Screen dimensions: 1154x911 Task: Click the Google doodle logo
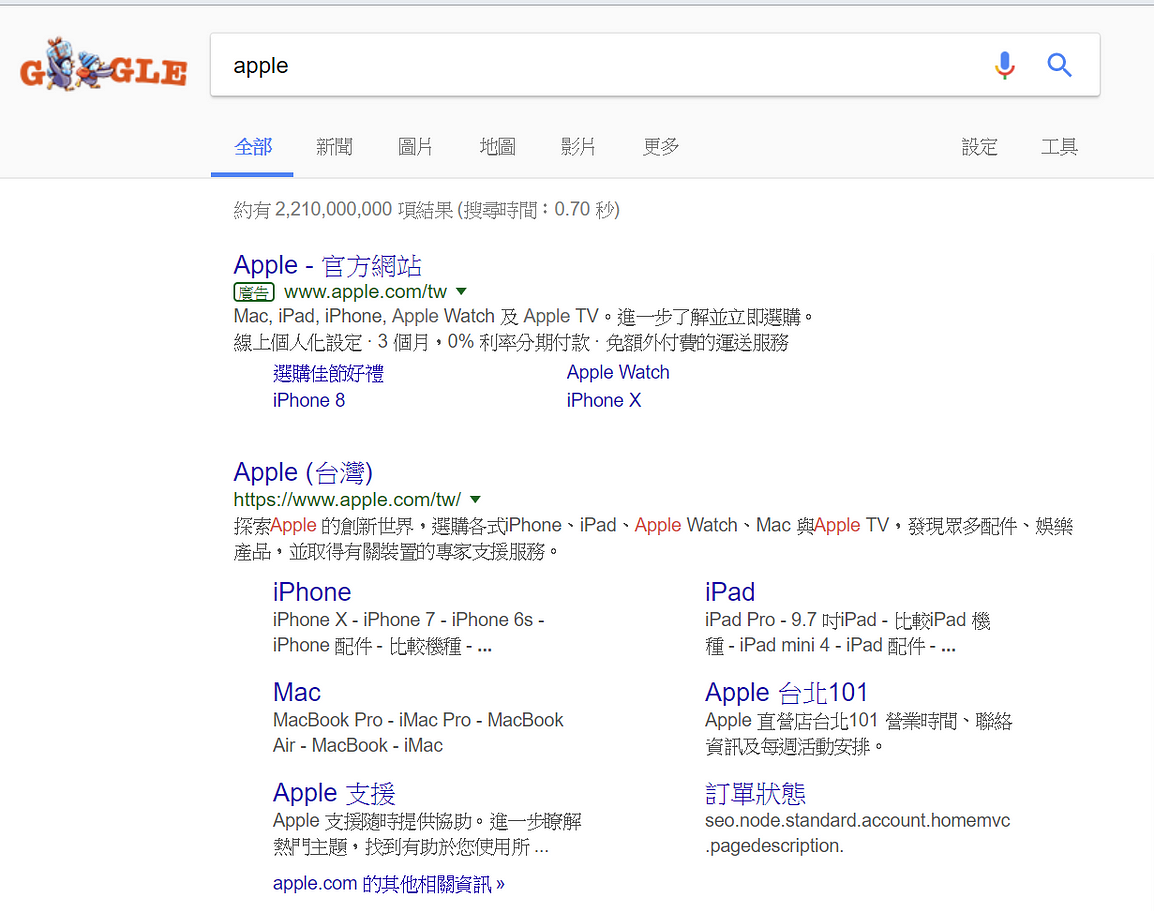[103, 68]
